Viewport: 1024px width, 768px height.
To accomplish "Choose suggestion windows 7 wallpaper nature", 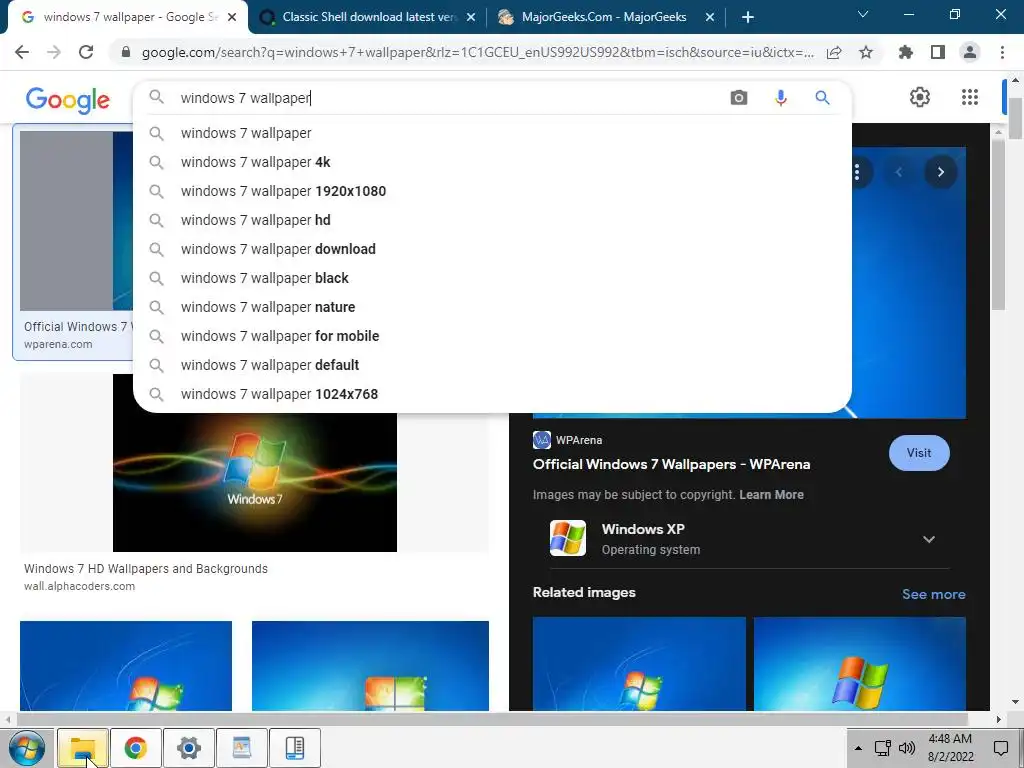I will pyautogui.click(x=492, y=307).
